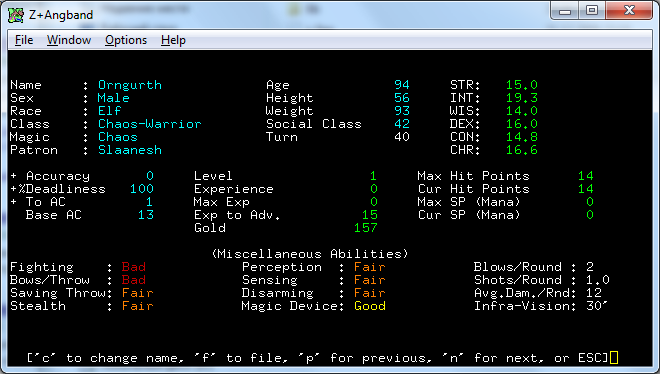Viewport: 660px width, 376px height.
Task: Click the Z+Angband application icon in title bar
Action: coord(16,15)
